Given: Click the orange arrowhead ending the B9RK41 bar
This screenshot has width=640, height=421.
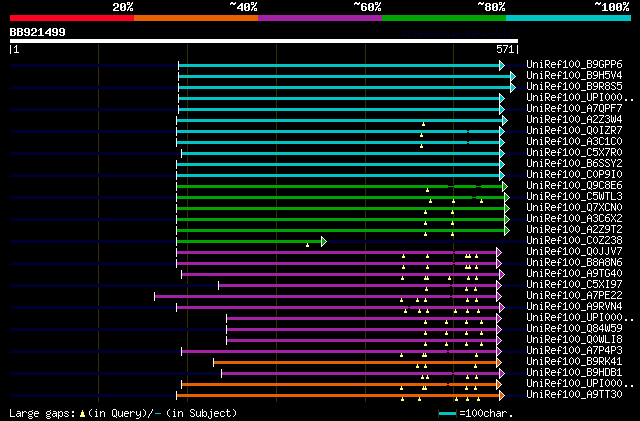Looking at the screenshot, I should pos(499,363).
